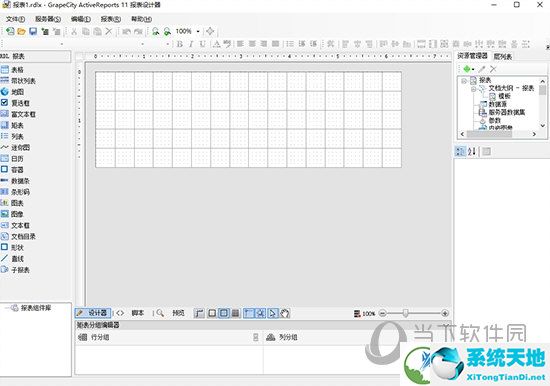Open the font size dropdown arrow
Viewport: 550px width, 386px height.
[168, 44]
